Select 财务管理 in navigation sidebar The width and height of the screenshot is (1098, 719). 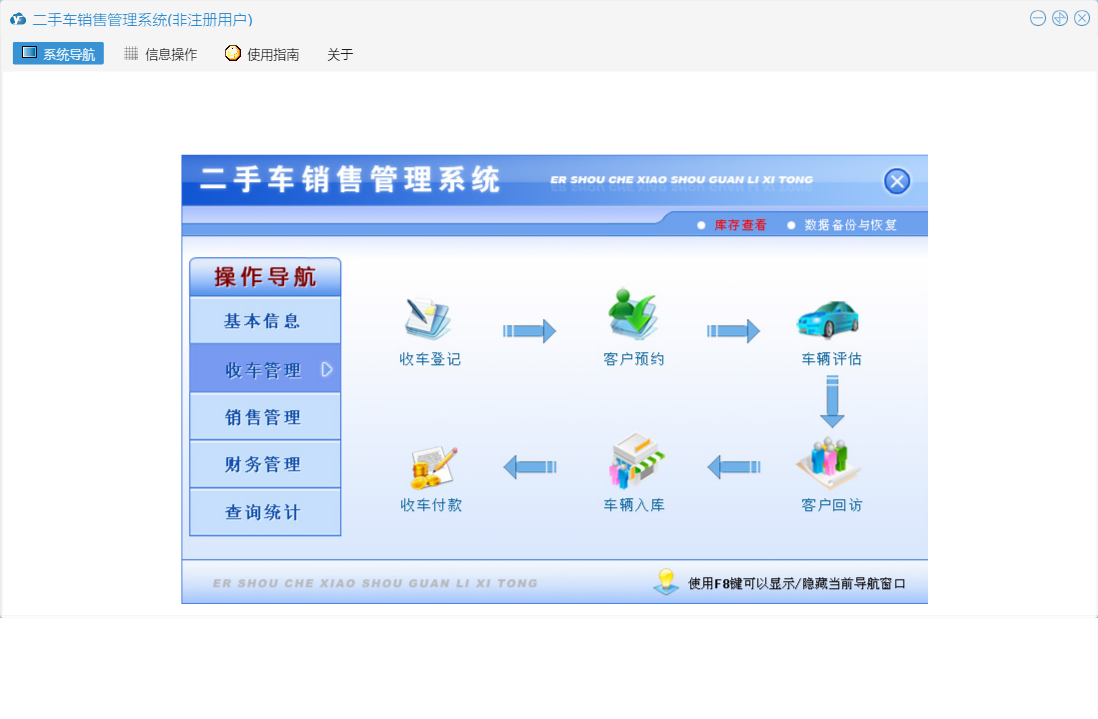point(265,464)
